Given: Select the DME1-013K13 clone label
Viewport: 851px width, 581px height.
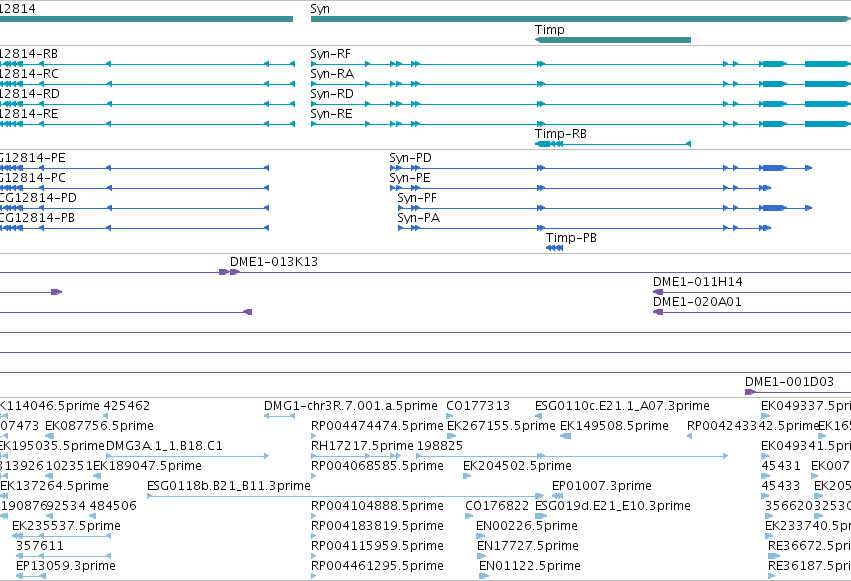Looking at the screenshot, I should click(x=274, y=261).
